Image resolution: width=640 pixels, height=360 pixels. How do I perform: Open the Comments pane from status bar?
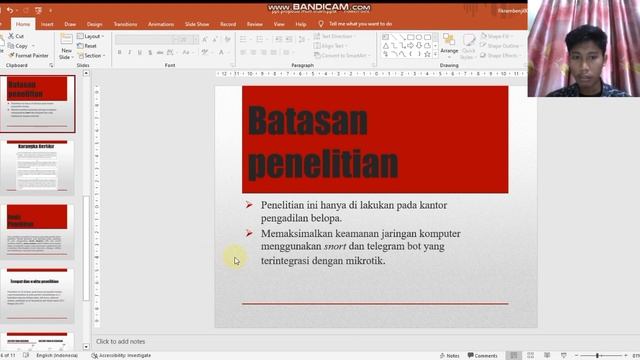pyautogui.click(x=482, y=356)
